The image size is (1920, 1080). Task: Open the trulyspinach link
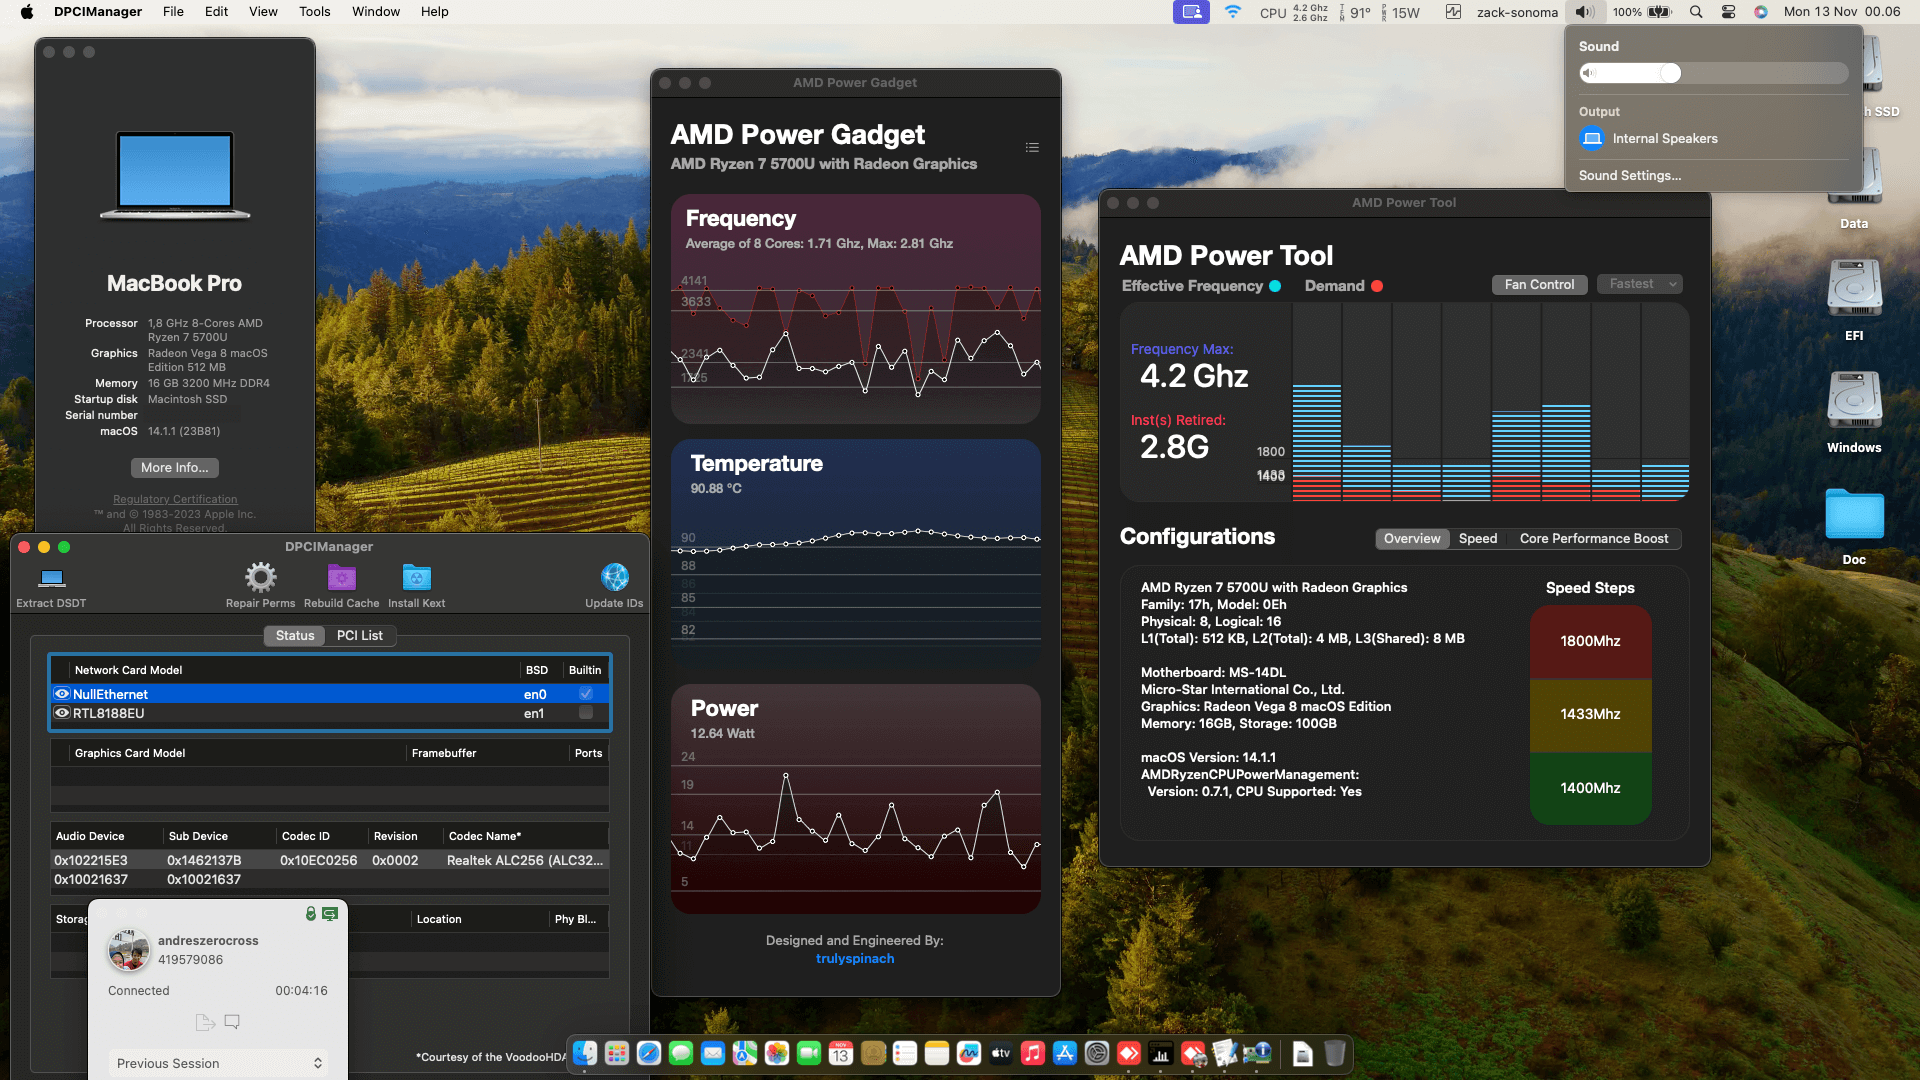(x=855, y=958)
